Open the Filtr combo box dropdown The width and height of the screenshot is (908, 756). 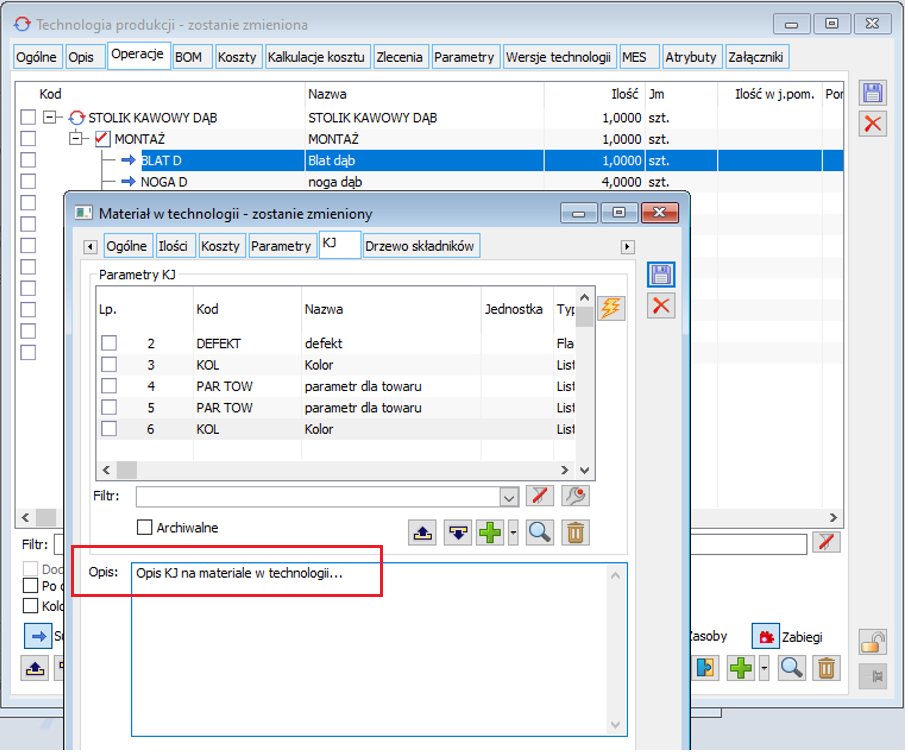(509, 497)
